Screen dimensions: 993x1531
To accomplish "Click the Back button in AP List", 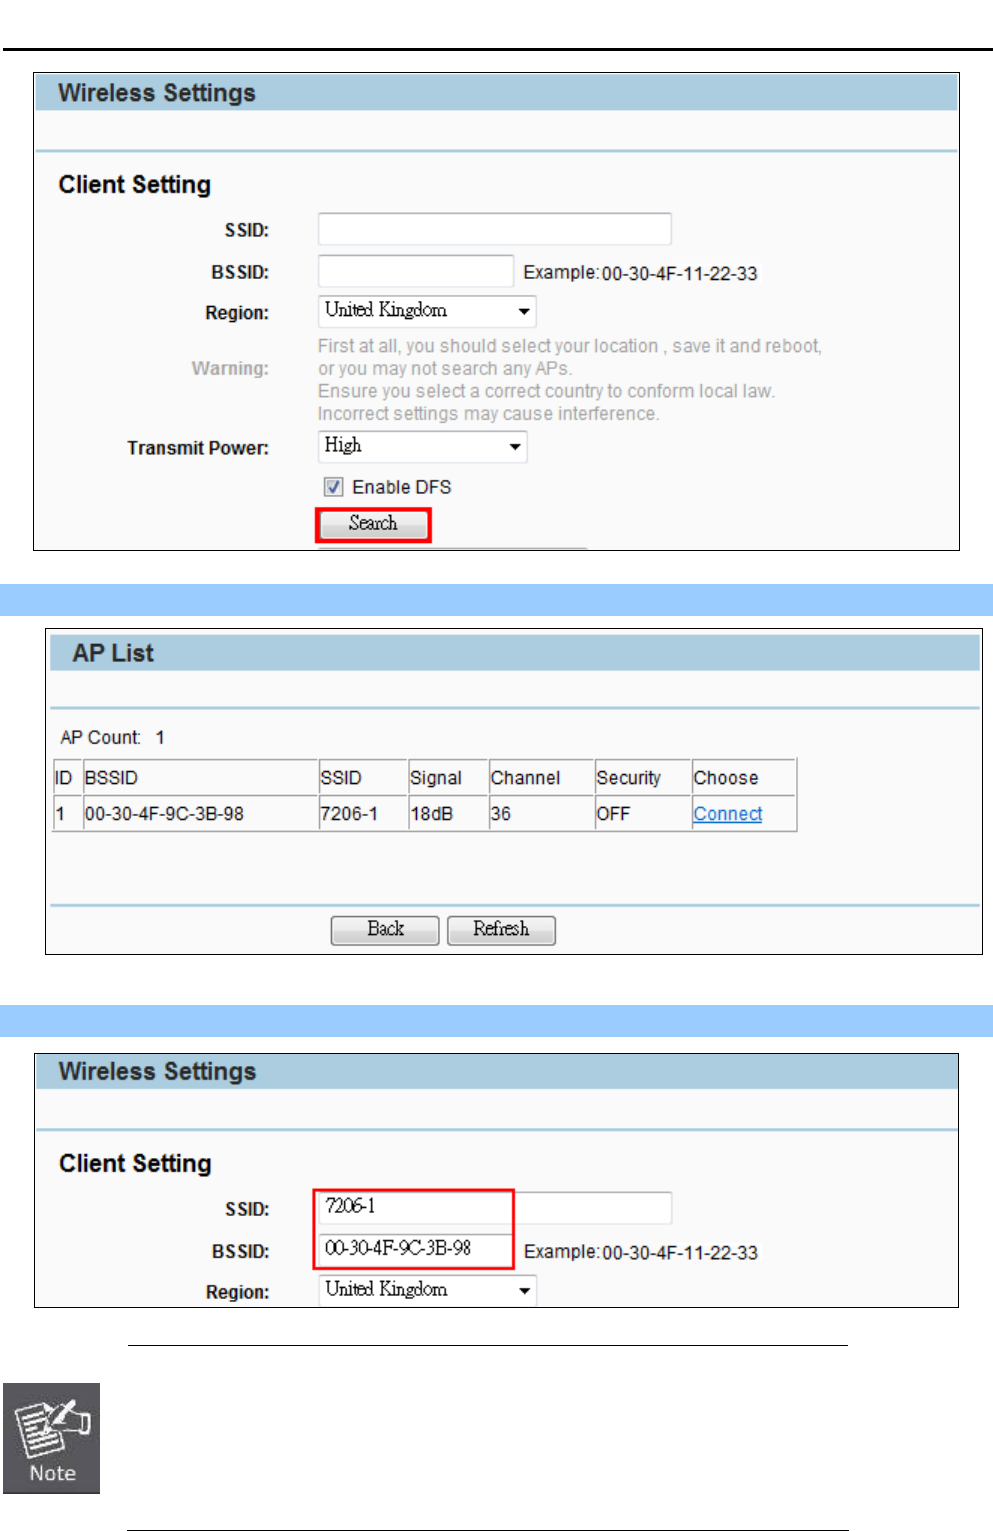I will [x=385, y=930].
